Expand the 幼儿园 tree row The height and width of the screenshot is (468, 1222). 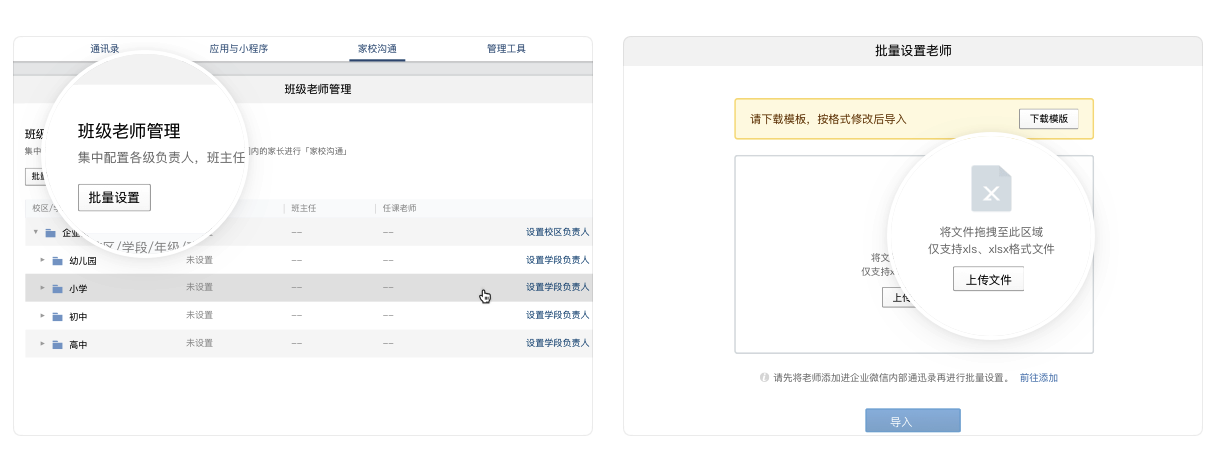coord(43,260)
